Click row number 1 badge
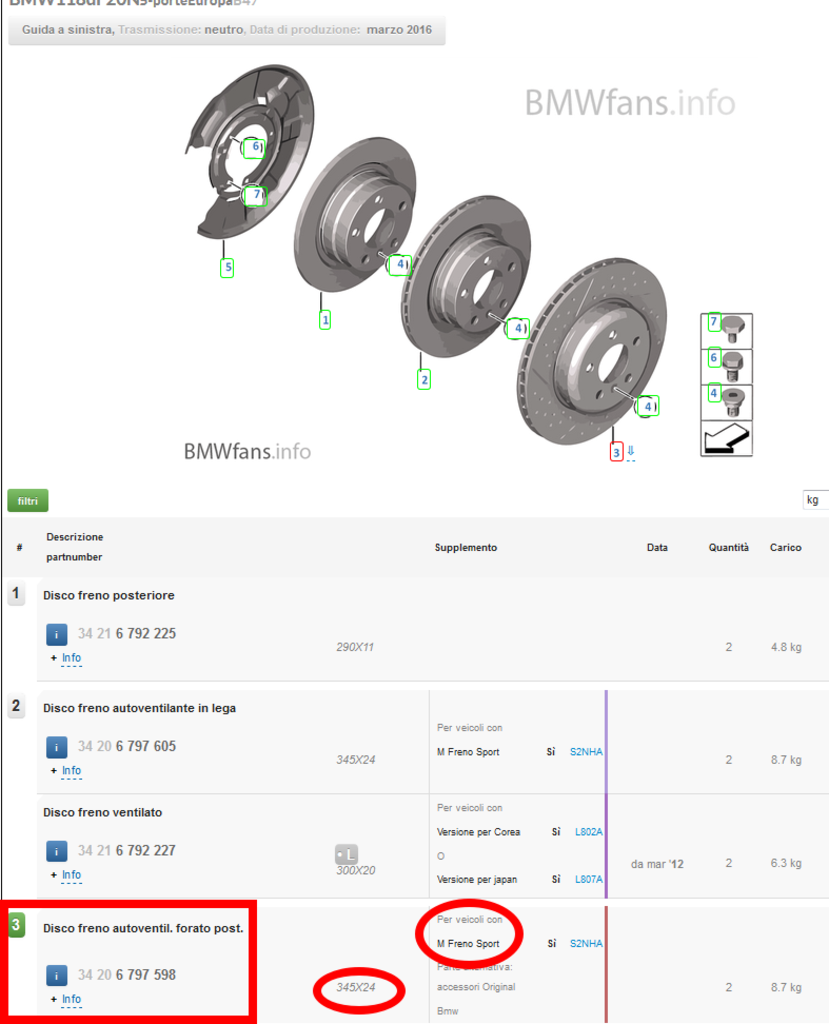The image size is (829, 1024). pos(16,594)
